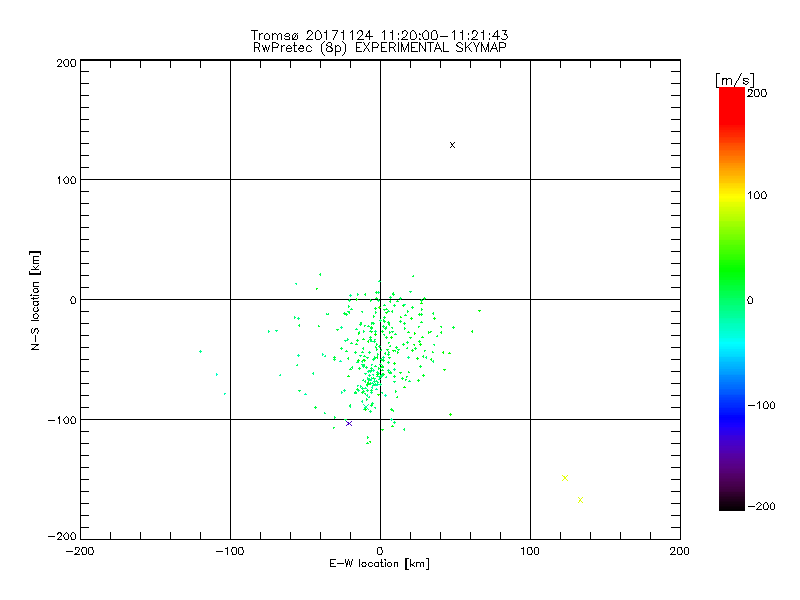The height and width of the screenshot is (600, 800).
Task: Click the upper yellow x marker at lower right
Action: (x=565, y=478)
